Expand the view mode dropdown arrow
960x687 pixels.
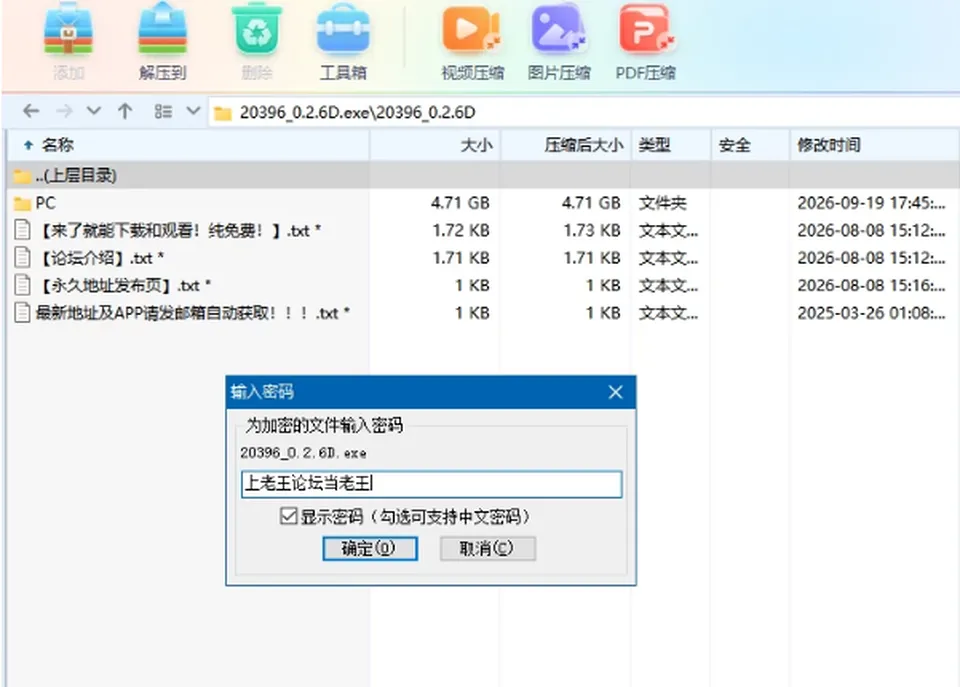tap(193, 111)
